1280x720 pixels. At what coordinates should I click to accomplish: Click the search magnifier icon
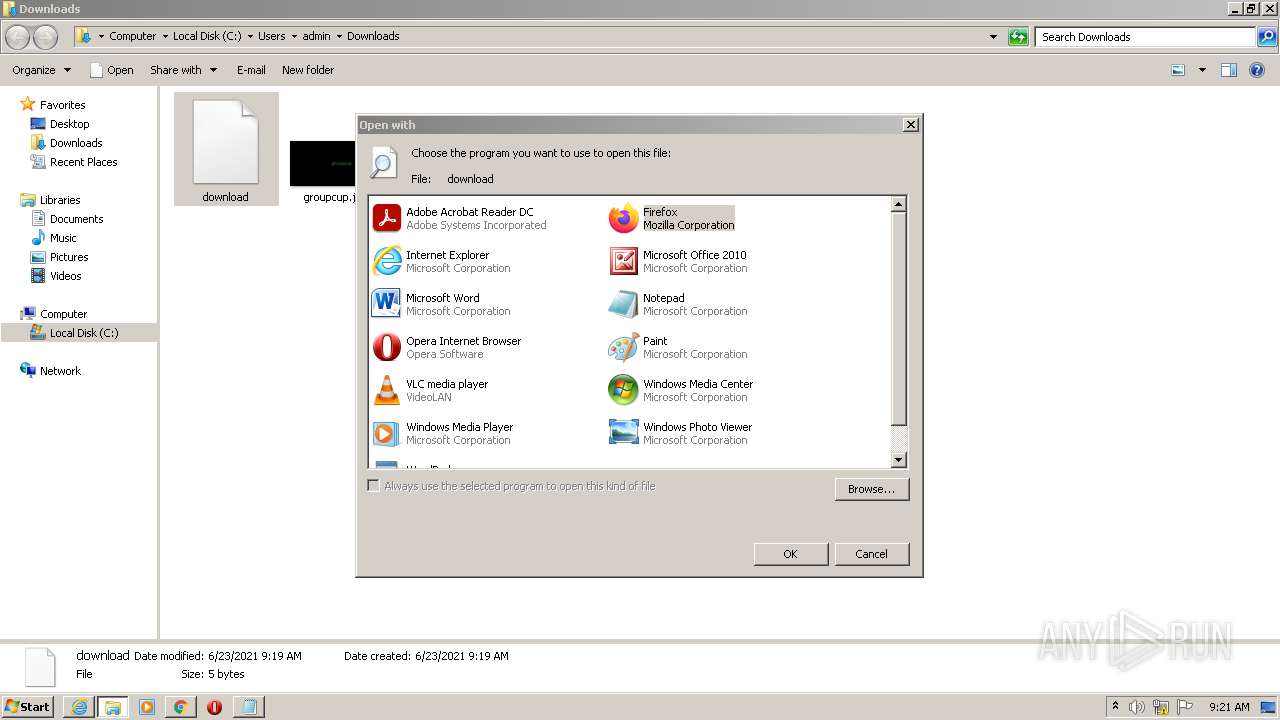pyautogui.click(x=1266, y=37)
